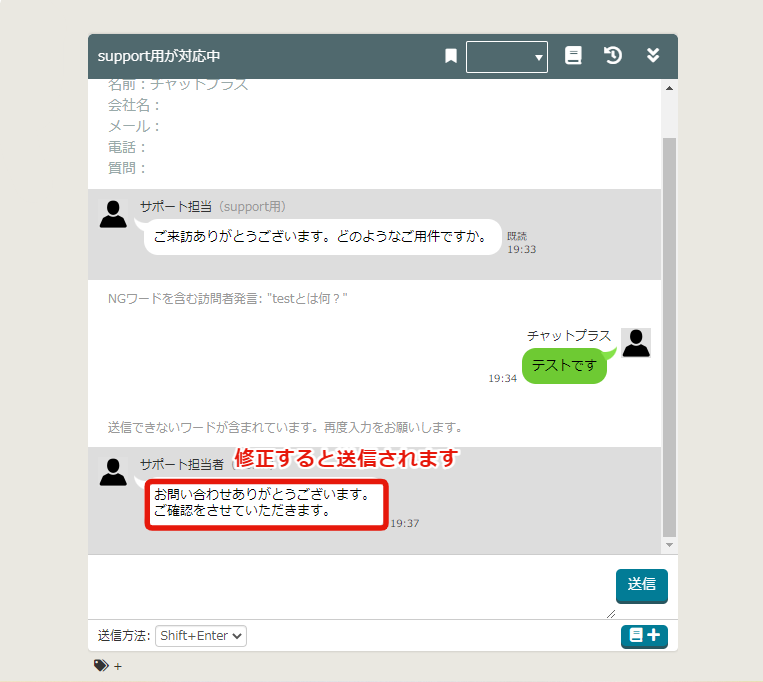This screenshot has width=763, height=682.
Task: Collapse chat with double-chevron down icon
Action: tap(653, 55)
